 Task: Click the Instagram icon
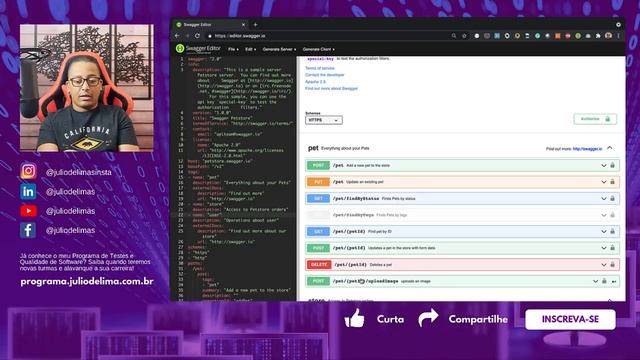[28, 171]
